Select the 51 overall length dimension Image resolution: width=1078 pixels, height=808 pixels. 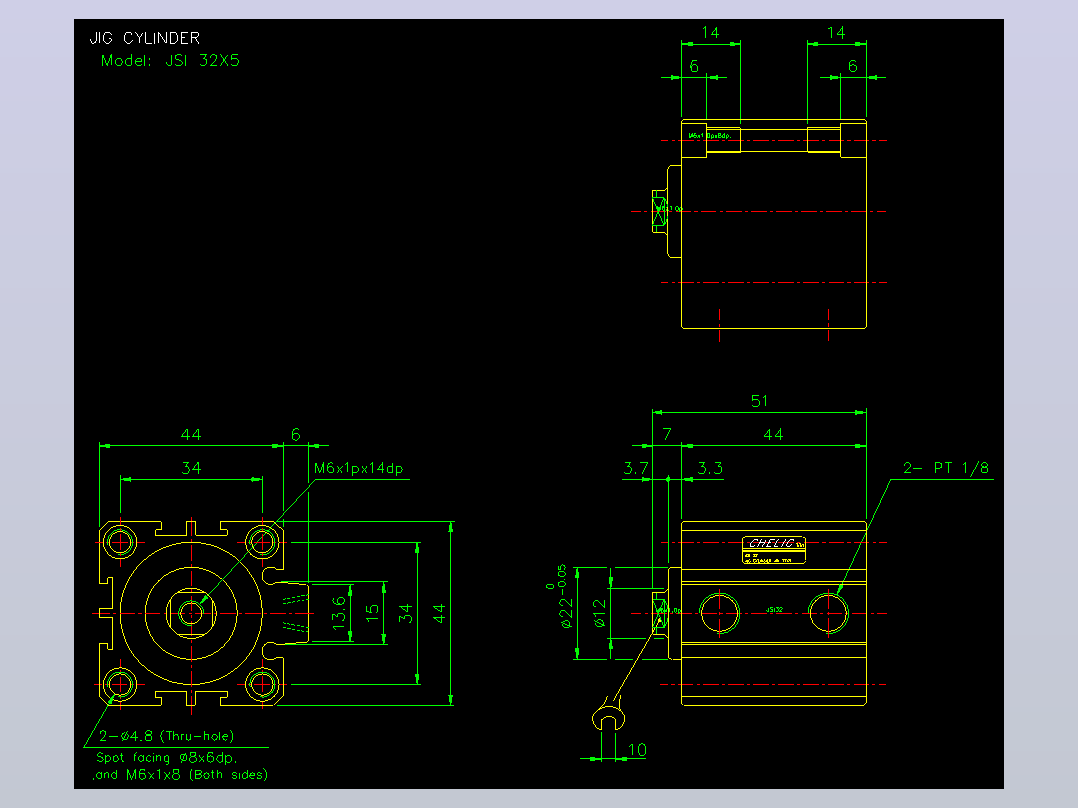[759, 401]
